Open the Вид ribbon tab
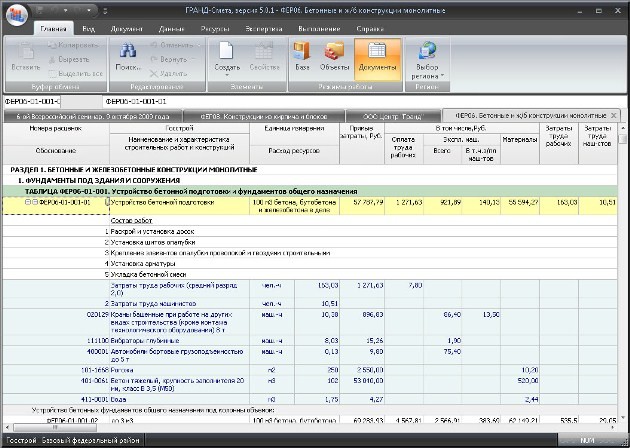The width and height of the screenshot is (630, 448). click(88, 29)
